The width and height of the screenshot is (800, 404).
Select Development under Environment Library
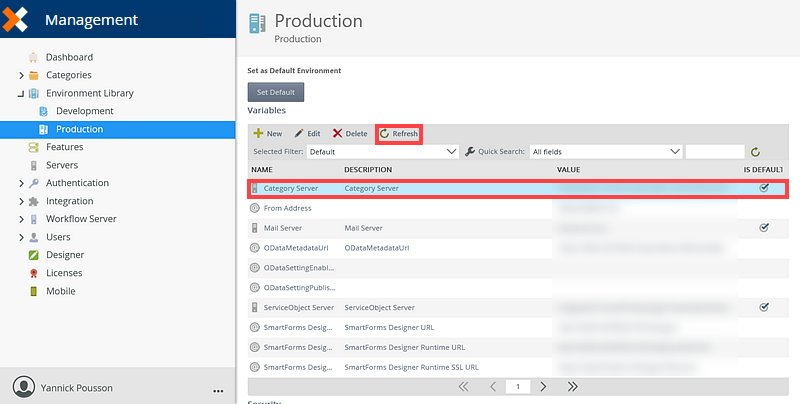84,111
